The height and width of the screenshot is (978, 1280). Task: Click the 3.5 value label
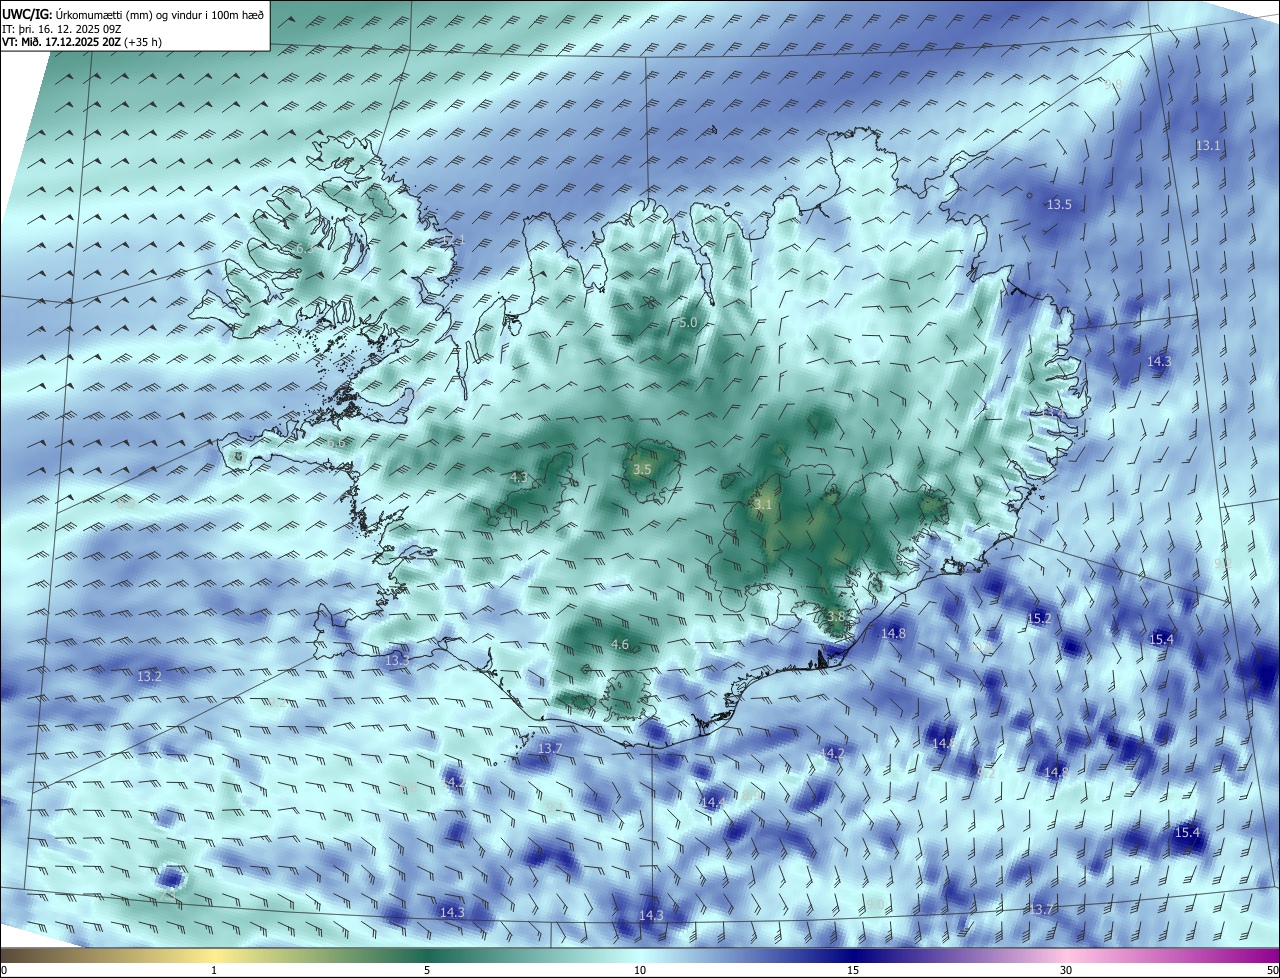(x=643, y=470)
